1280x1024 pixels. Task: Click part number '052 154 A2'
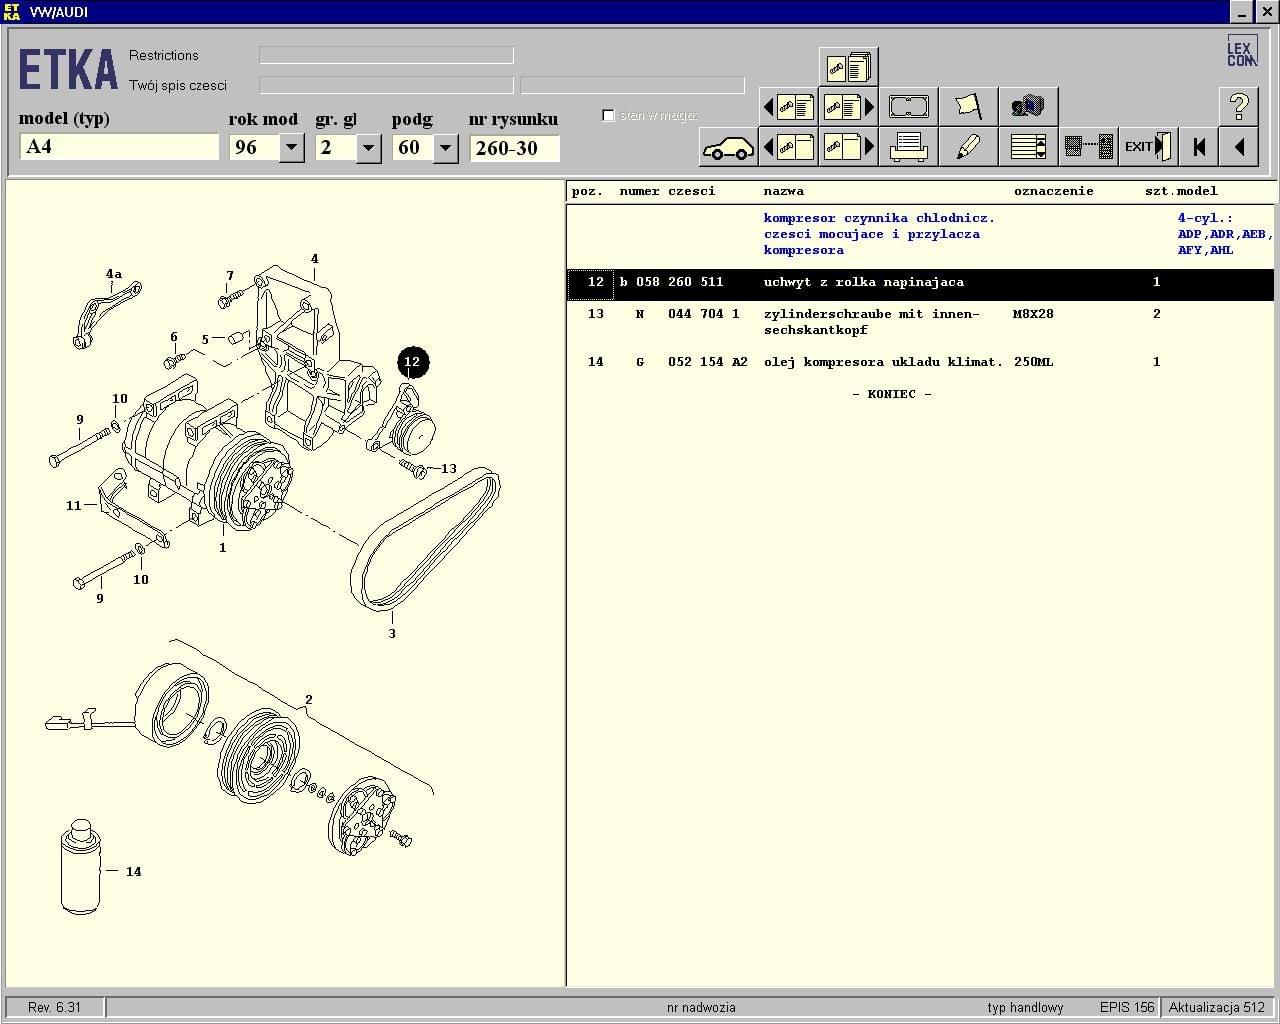(x=707, y=362)
